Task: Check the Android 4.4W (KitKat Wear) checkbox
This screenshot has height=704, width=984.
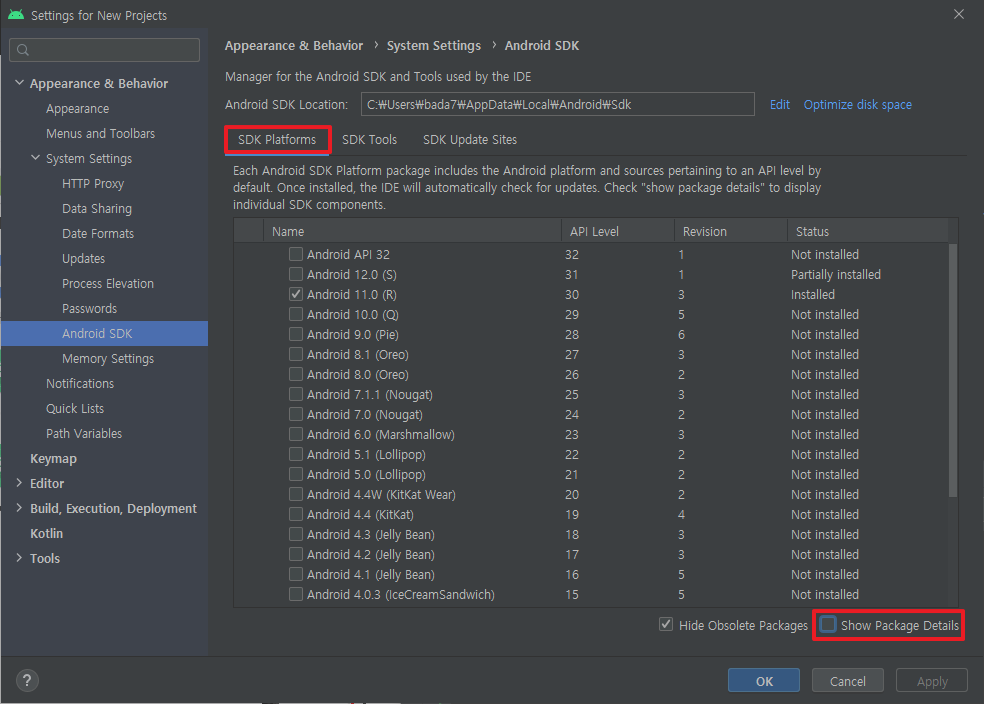Action: 296,494
